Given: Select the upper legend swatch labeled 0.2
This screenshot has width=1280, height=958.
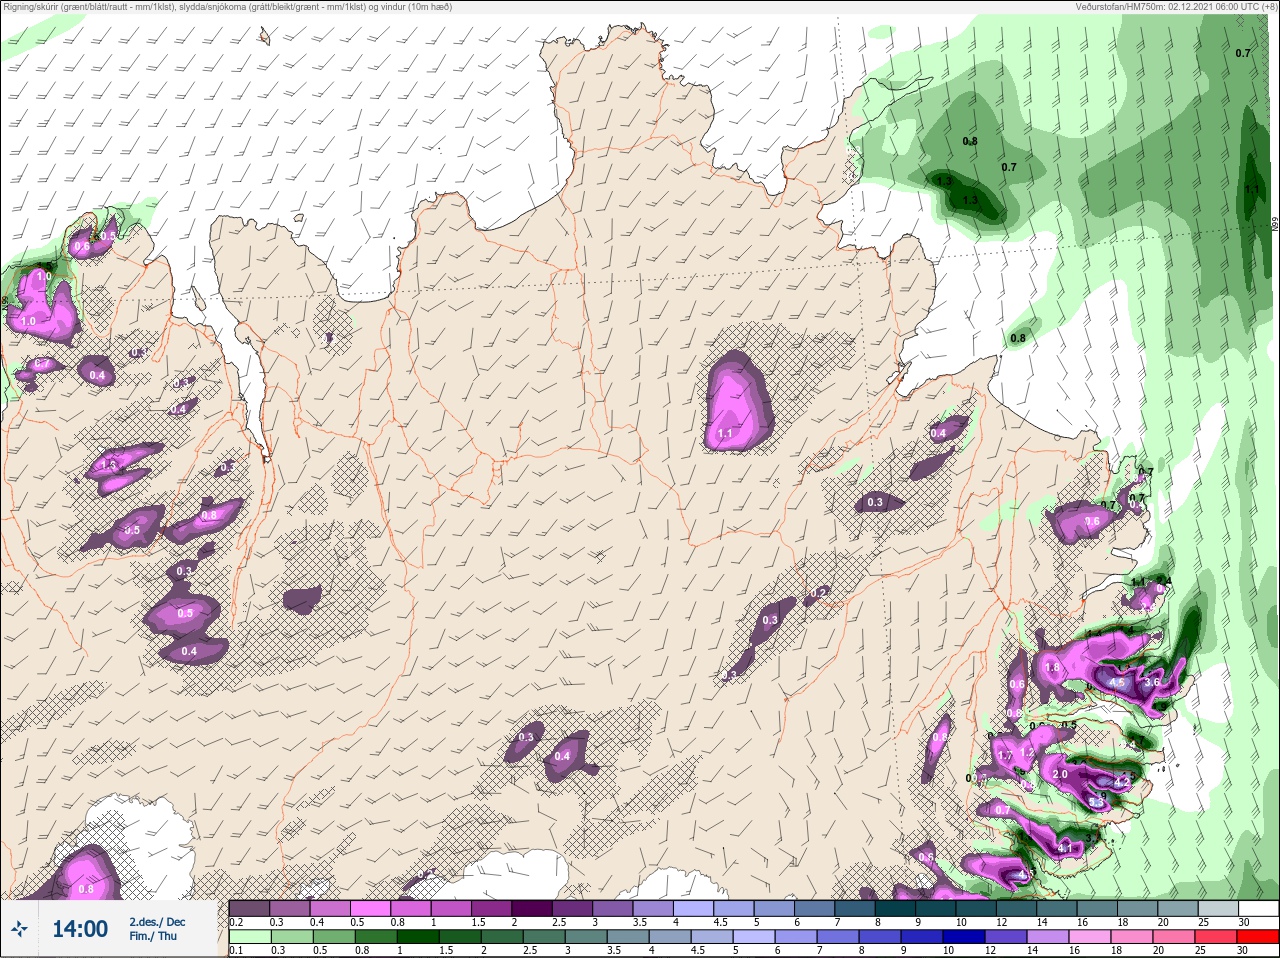Looking at the screenshot, I should [250, 908].
